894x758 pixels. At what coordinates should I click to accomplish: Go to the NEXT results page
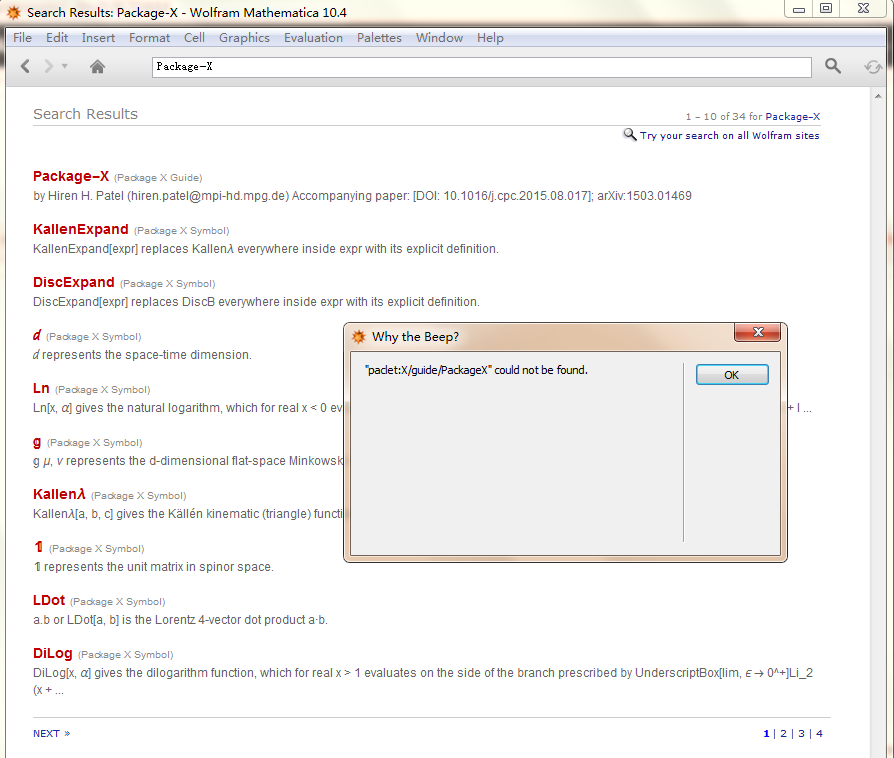tap(51, 733)
